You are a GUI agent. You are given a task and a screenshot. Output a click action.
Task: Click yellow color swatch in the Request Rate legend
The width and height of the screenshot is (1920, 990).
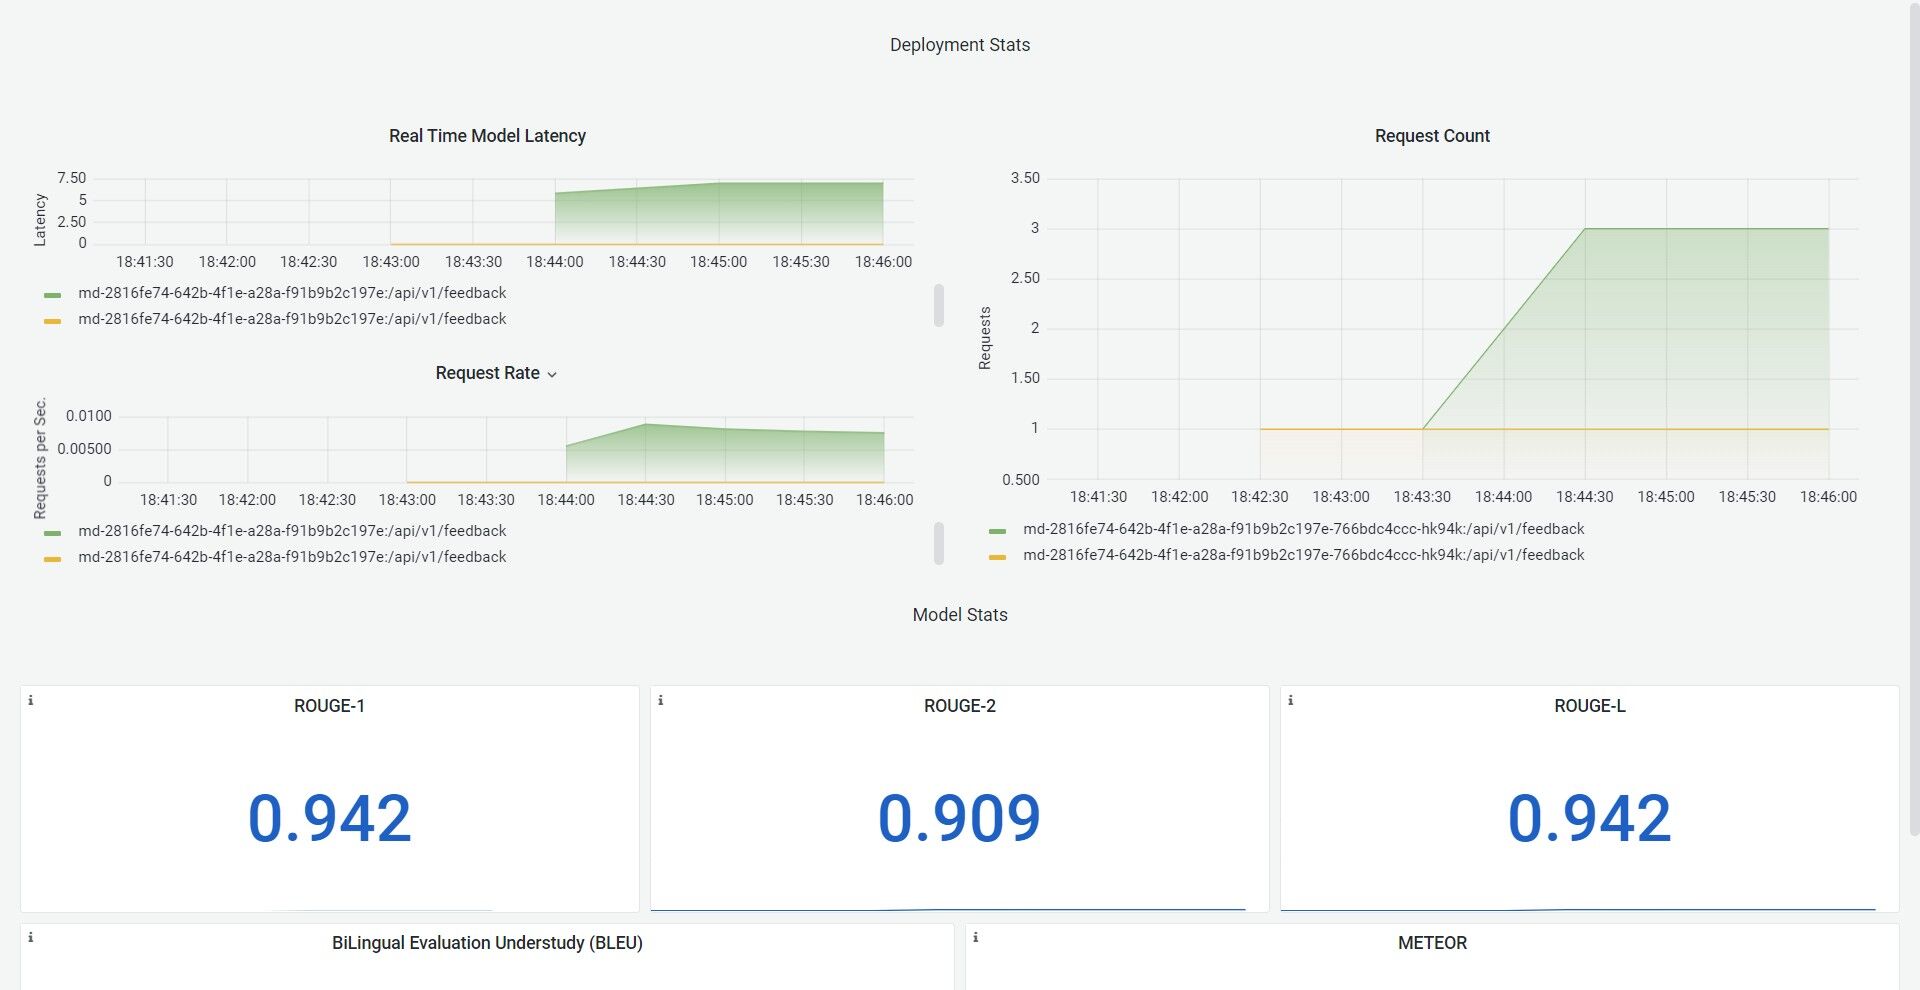[x=53, y=559]
